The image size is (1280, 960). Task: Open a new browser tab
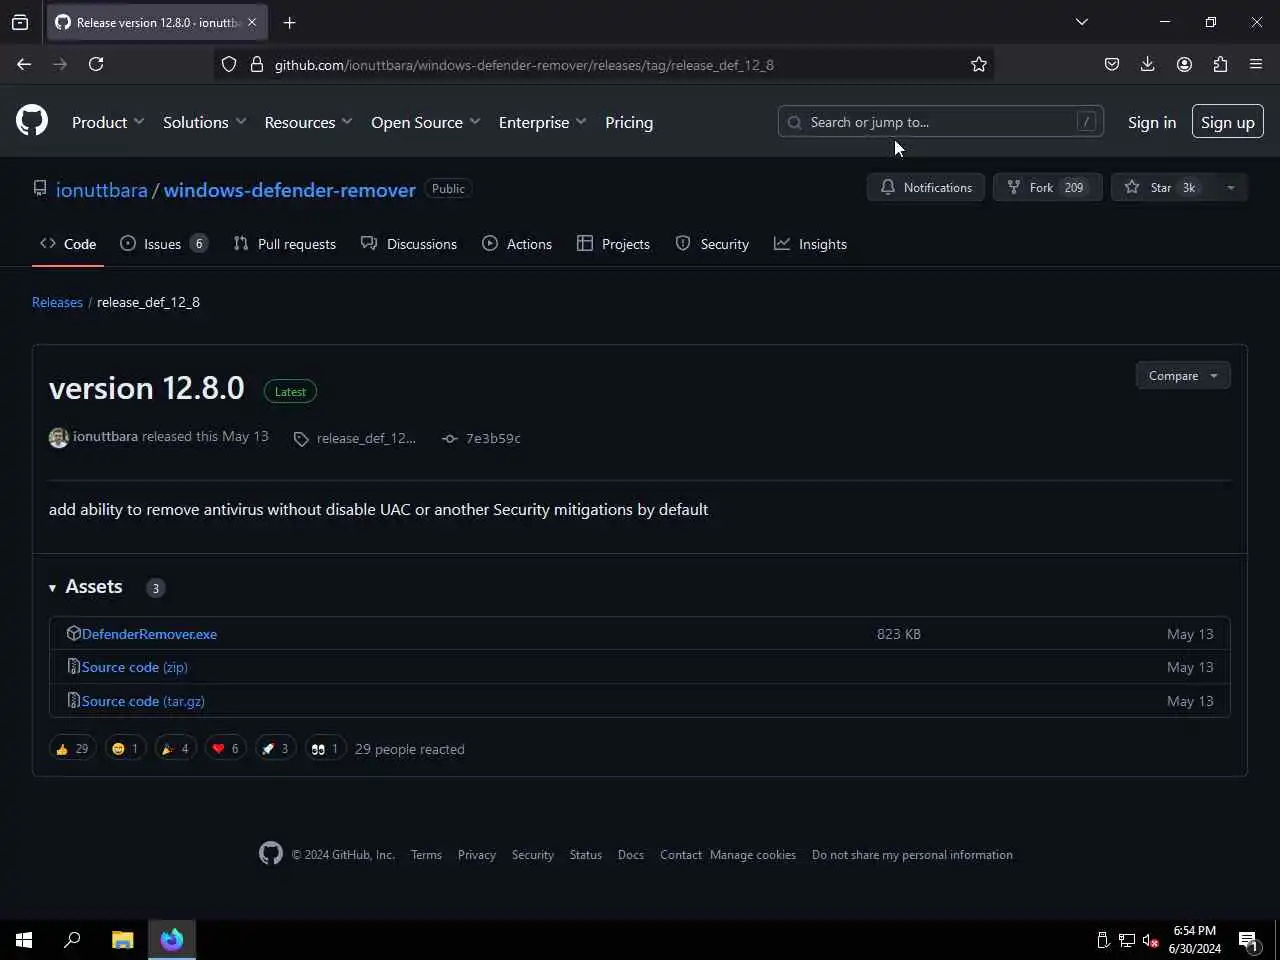289,22
